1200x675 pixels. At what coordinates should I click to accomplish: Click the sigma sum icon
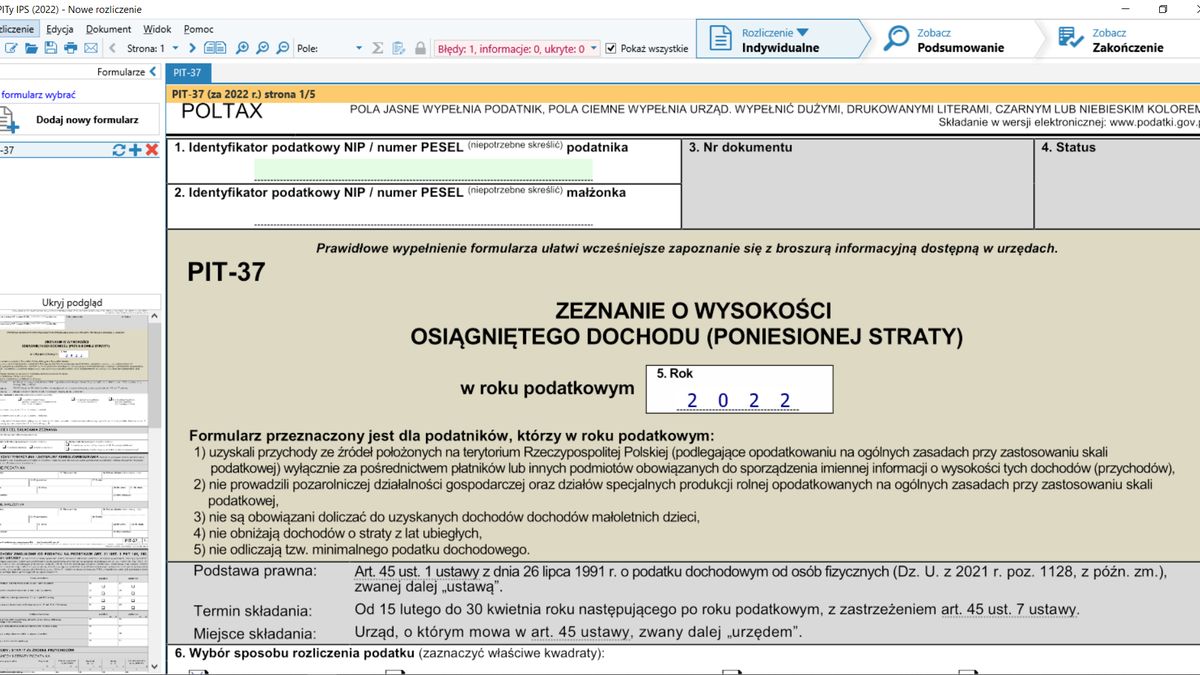376,48
